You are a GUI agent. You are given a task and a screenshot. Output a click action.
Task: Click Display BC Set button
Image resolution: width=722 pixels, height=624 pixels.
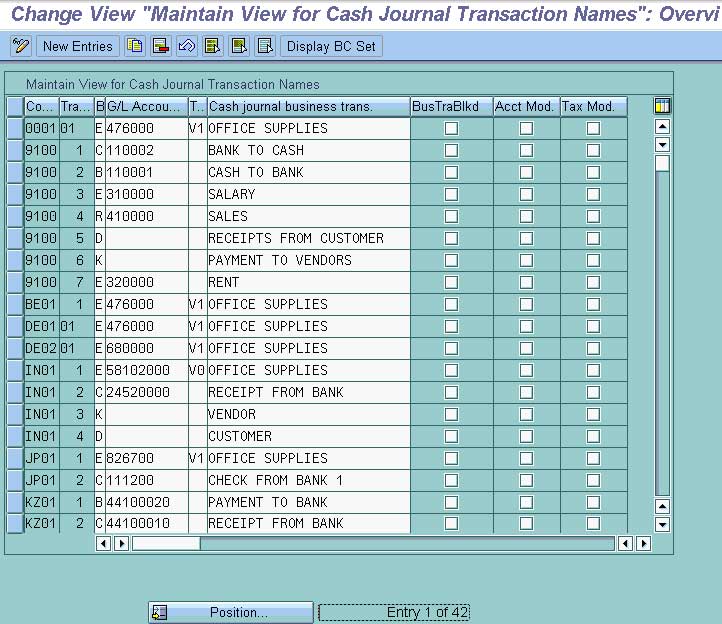[x=331, y=46]
